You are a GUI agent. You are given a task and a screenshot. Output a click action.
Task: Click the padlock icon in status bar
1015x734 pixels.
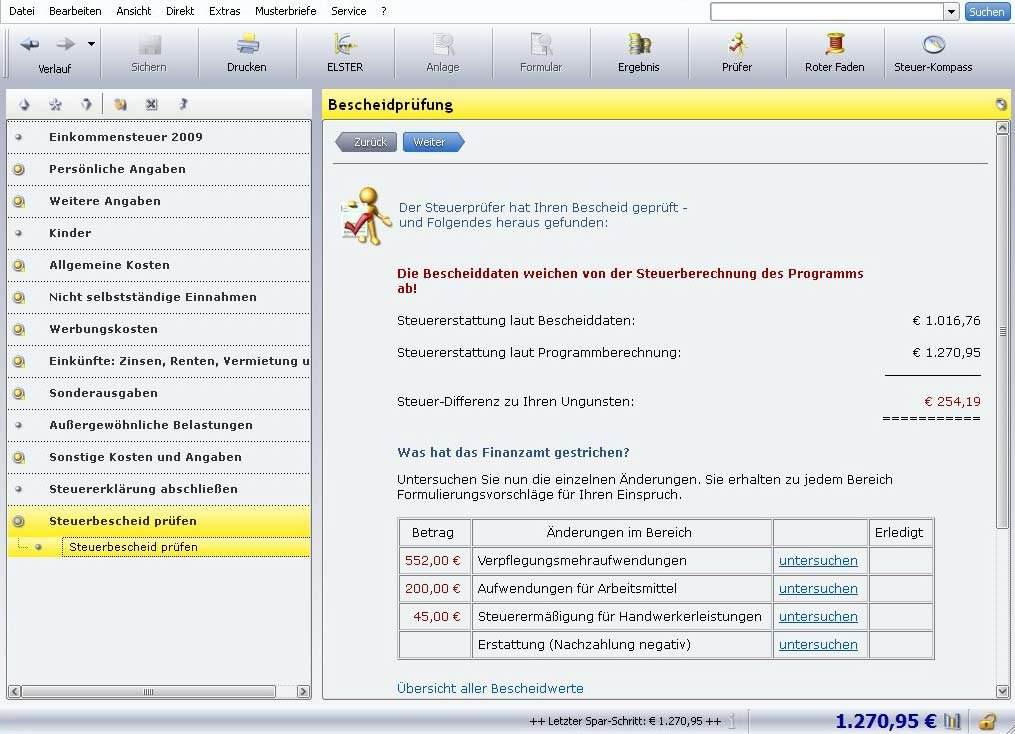[987, 720]
